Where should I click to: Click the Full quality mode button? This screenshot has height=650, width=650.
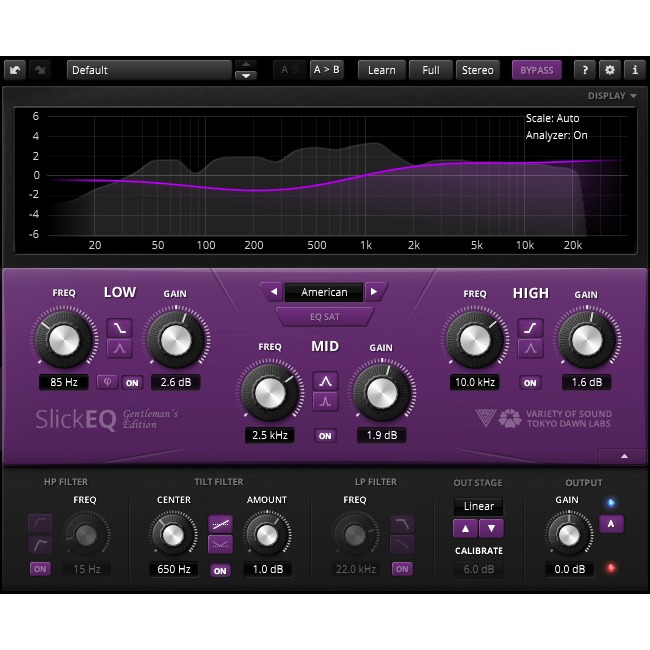[431, 70]
